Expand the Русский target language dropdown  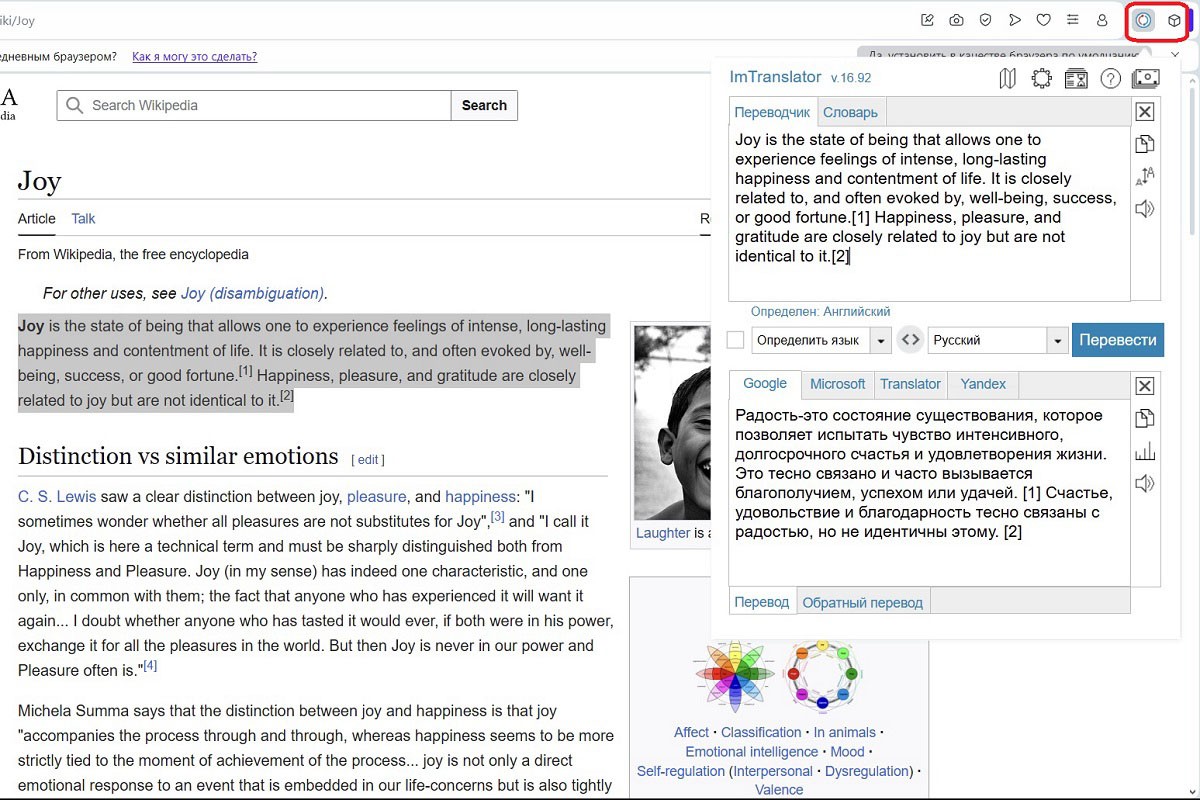1058,340
